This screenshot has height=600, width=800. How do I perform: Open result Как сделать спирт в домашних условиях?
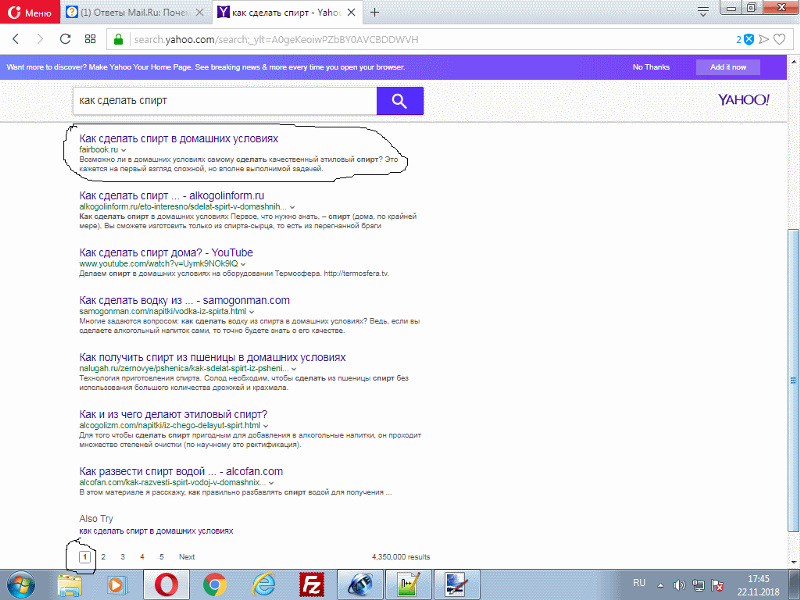pos(179,138)
